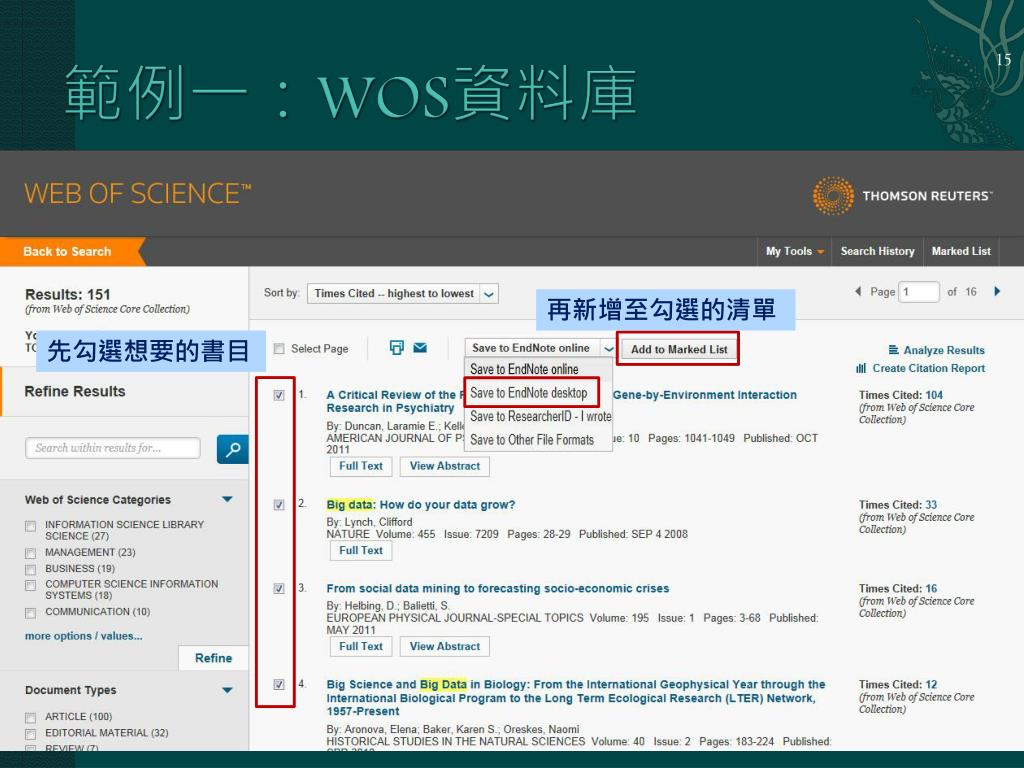
Task: Open My Tools dropdown menu
Action: pos(794,251)
